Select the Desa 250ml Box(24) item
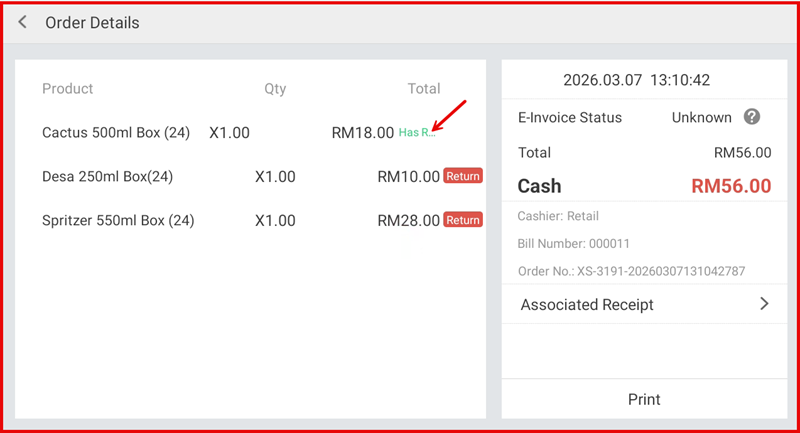This screenshot has height=433, width=800. [x=108, y=176]
